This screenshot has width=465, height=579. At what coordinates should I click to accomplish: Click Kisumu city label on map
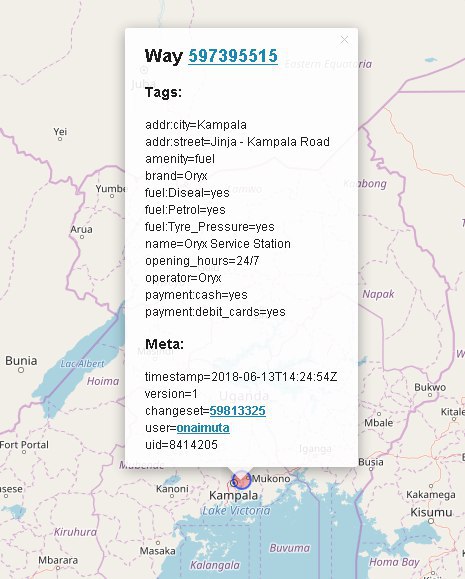(431, 512)
